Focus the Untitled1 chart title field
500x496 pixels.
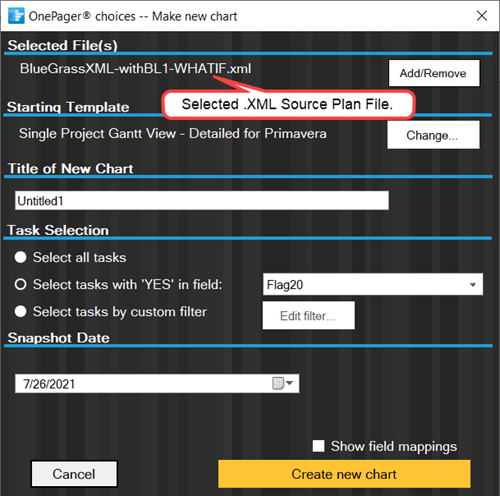click(202, 201)
